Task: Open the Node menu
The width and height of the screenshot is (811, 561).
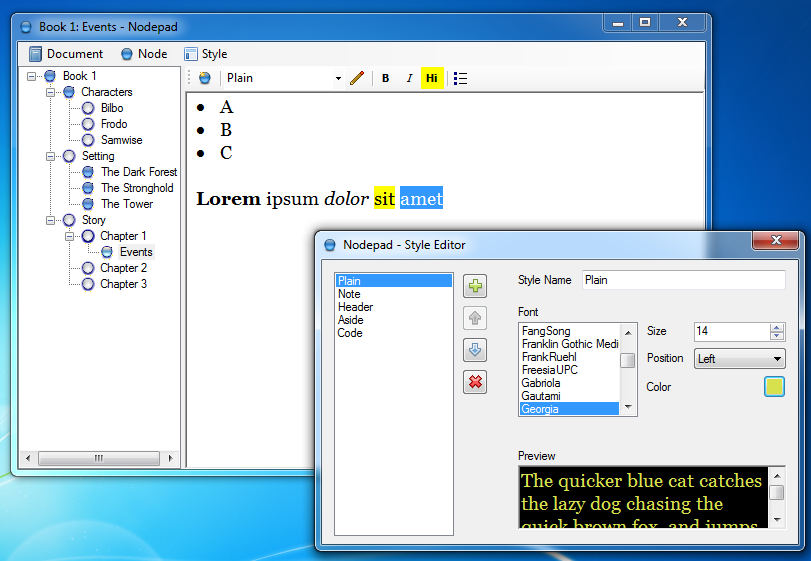Action: (144, 54)
